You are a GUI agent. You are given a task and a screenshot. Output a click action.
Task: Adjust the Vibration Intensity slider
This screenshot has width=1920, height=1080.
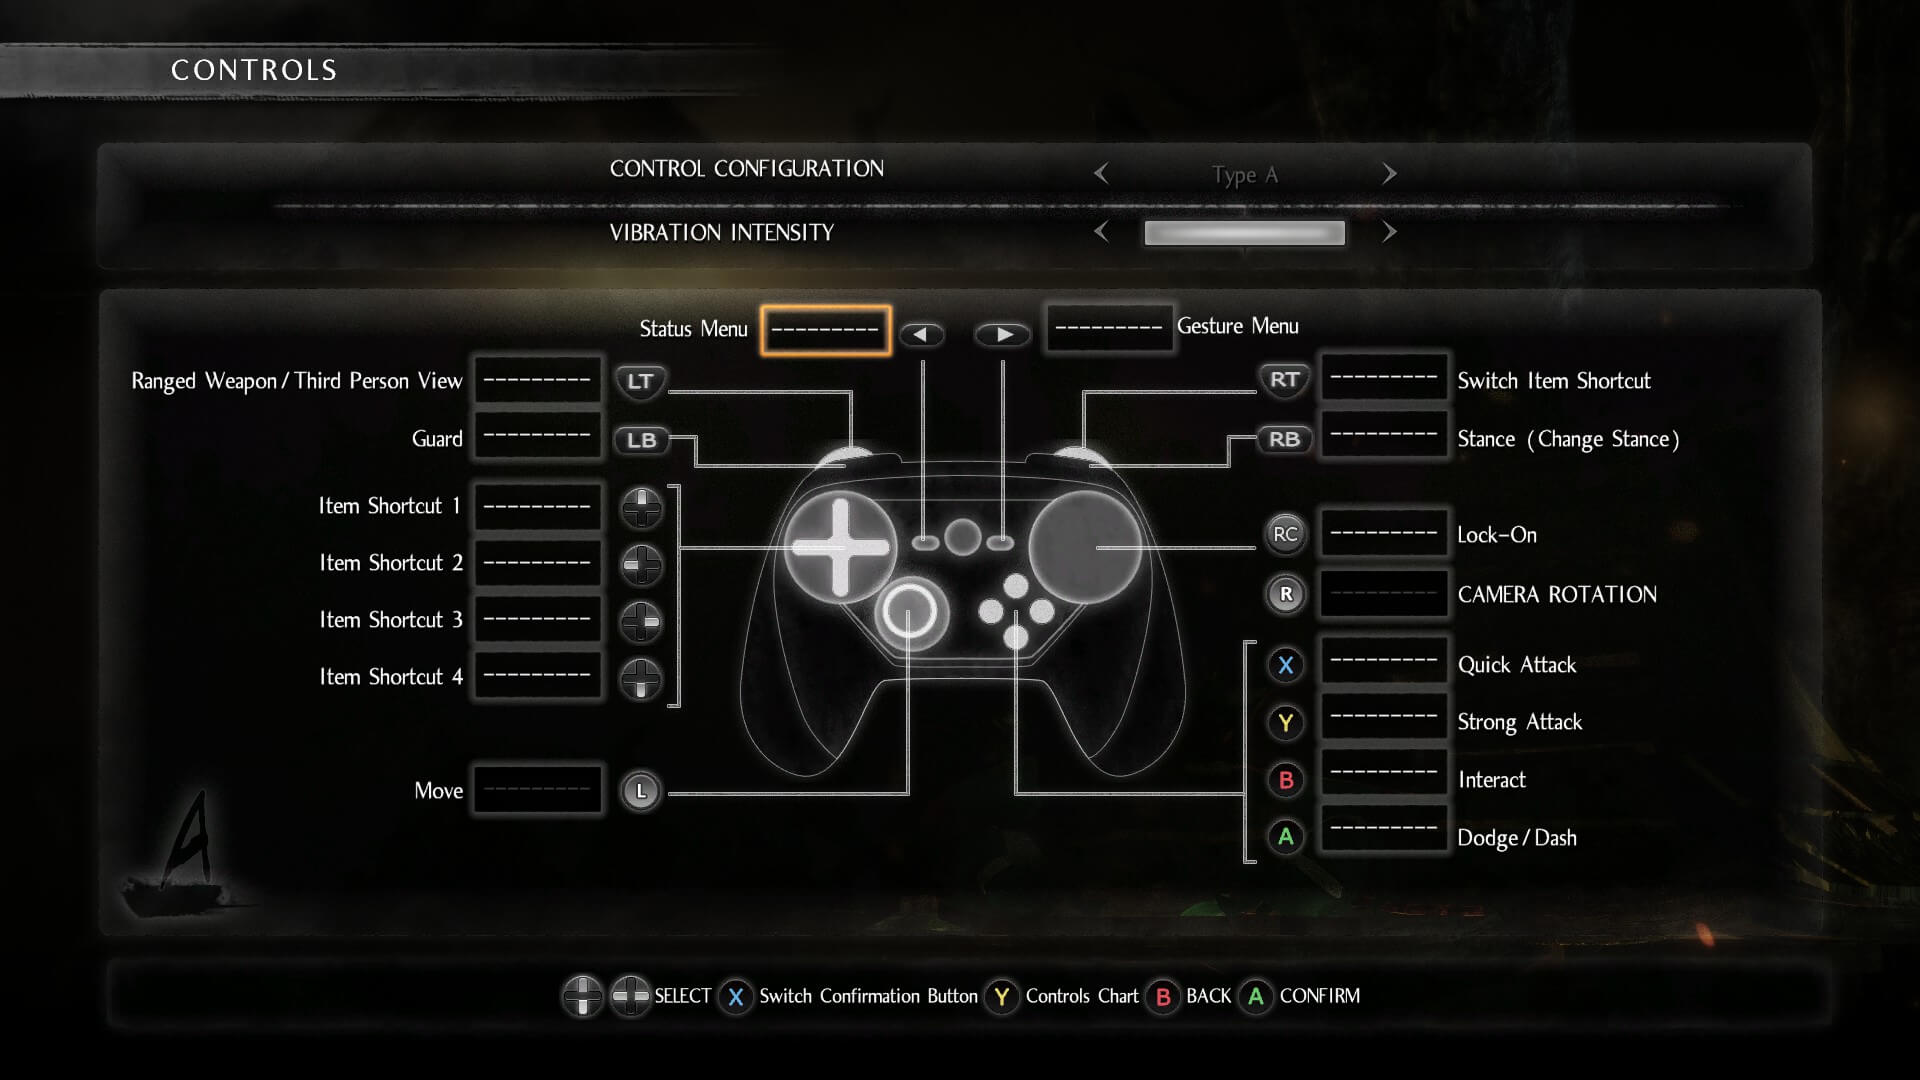(1245, 232)
